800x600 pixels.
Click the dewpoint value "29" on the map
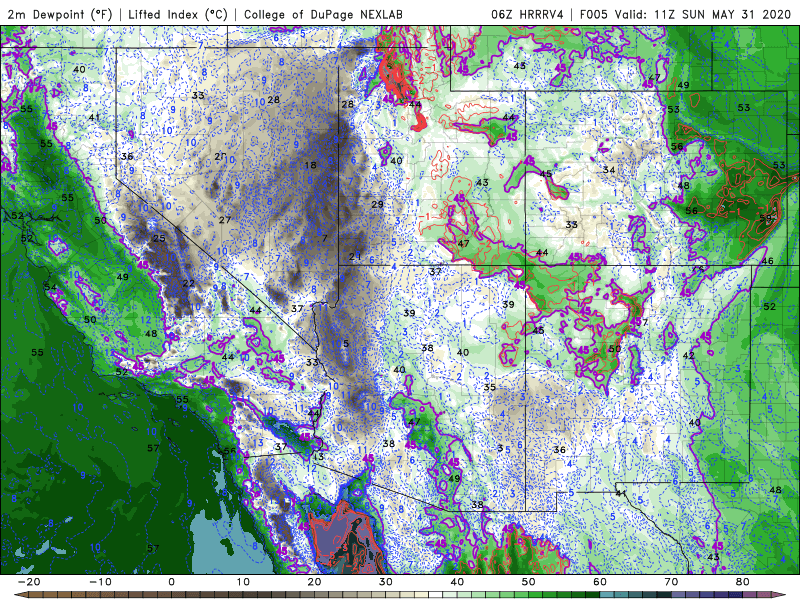[377, 204]
